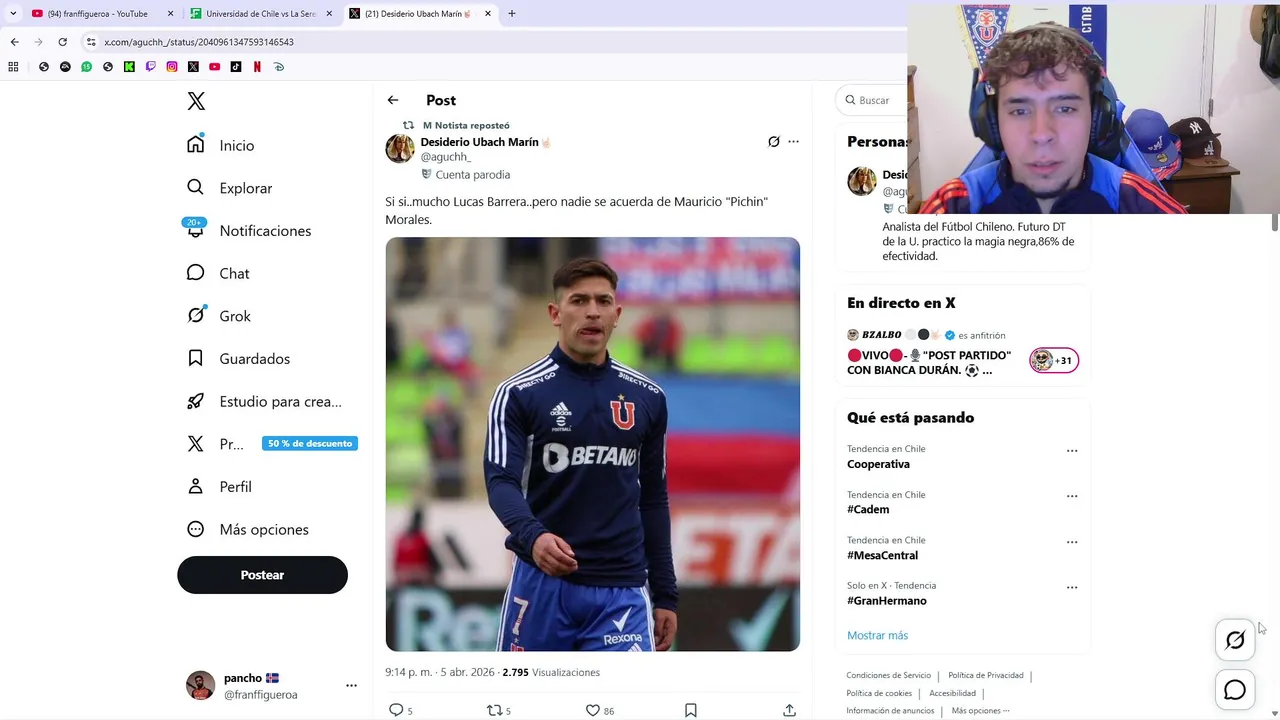Bookmark the post with bookmark icon

[691, 710]
